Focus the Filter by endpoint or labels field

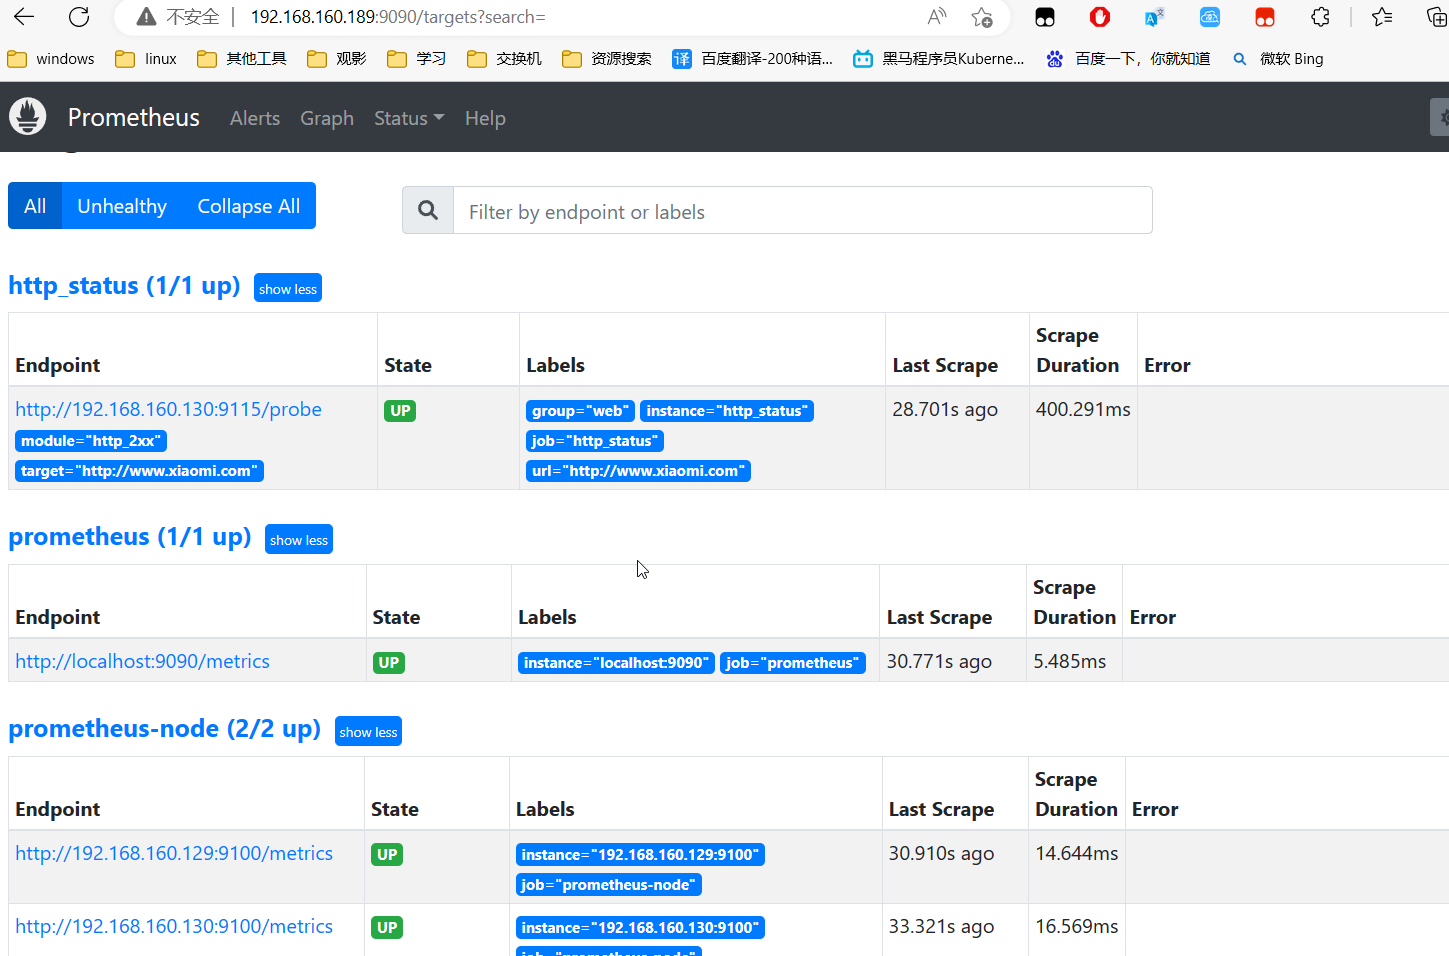tap(803, 210)
